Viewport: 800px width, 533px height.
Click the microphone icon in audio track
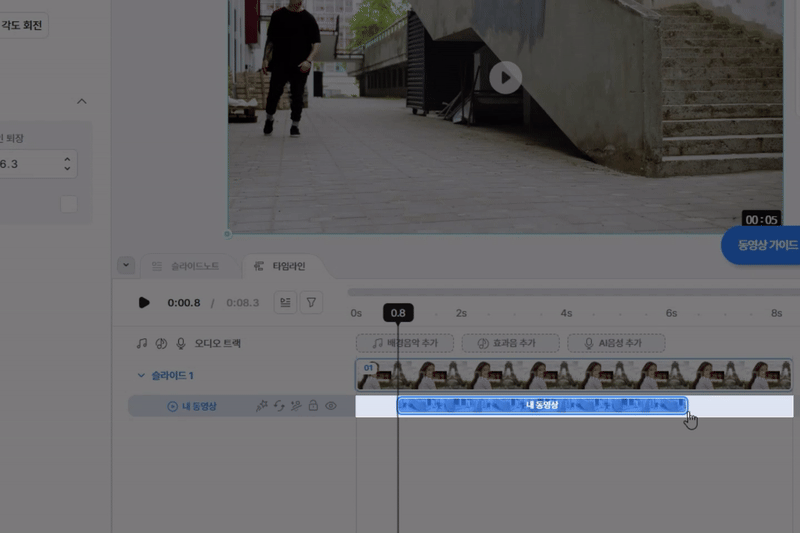pyautogui.click(x=181, y=343)
